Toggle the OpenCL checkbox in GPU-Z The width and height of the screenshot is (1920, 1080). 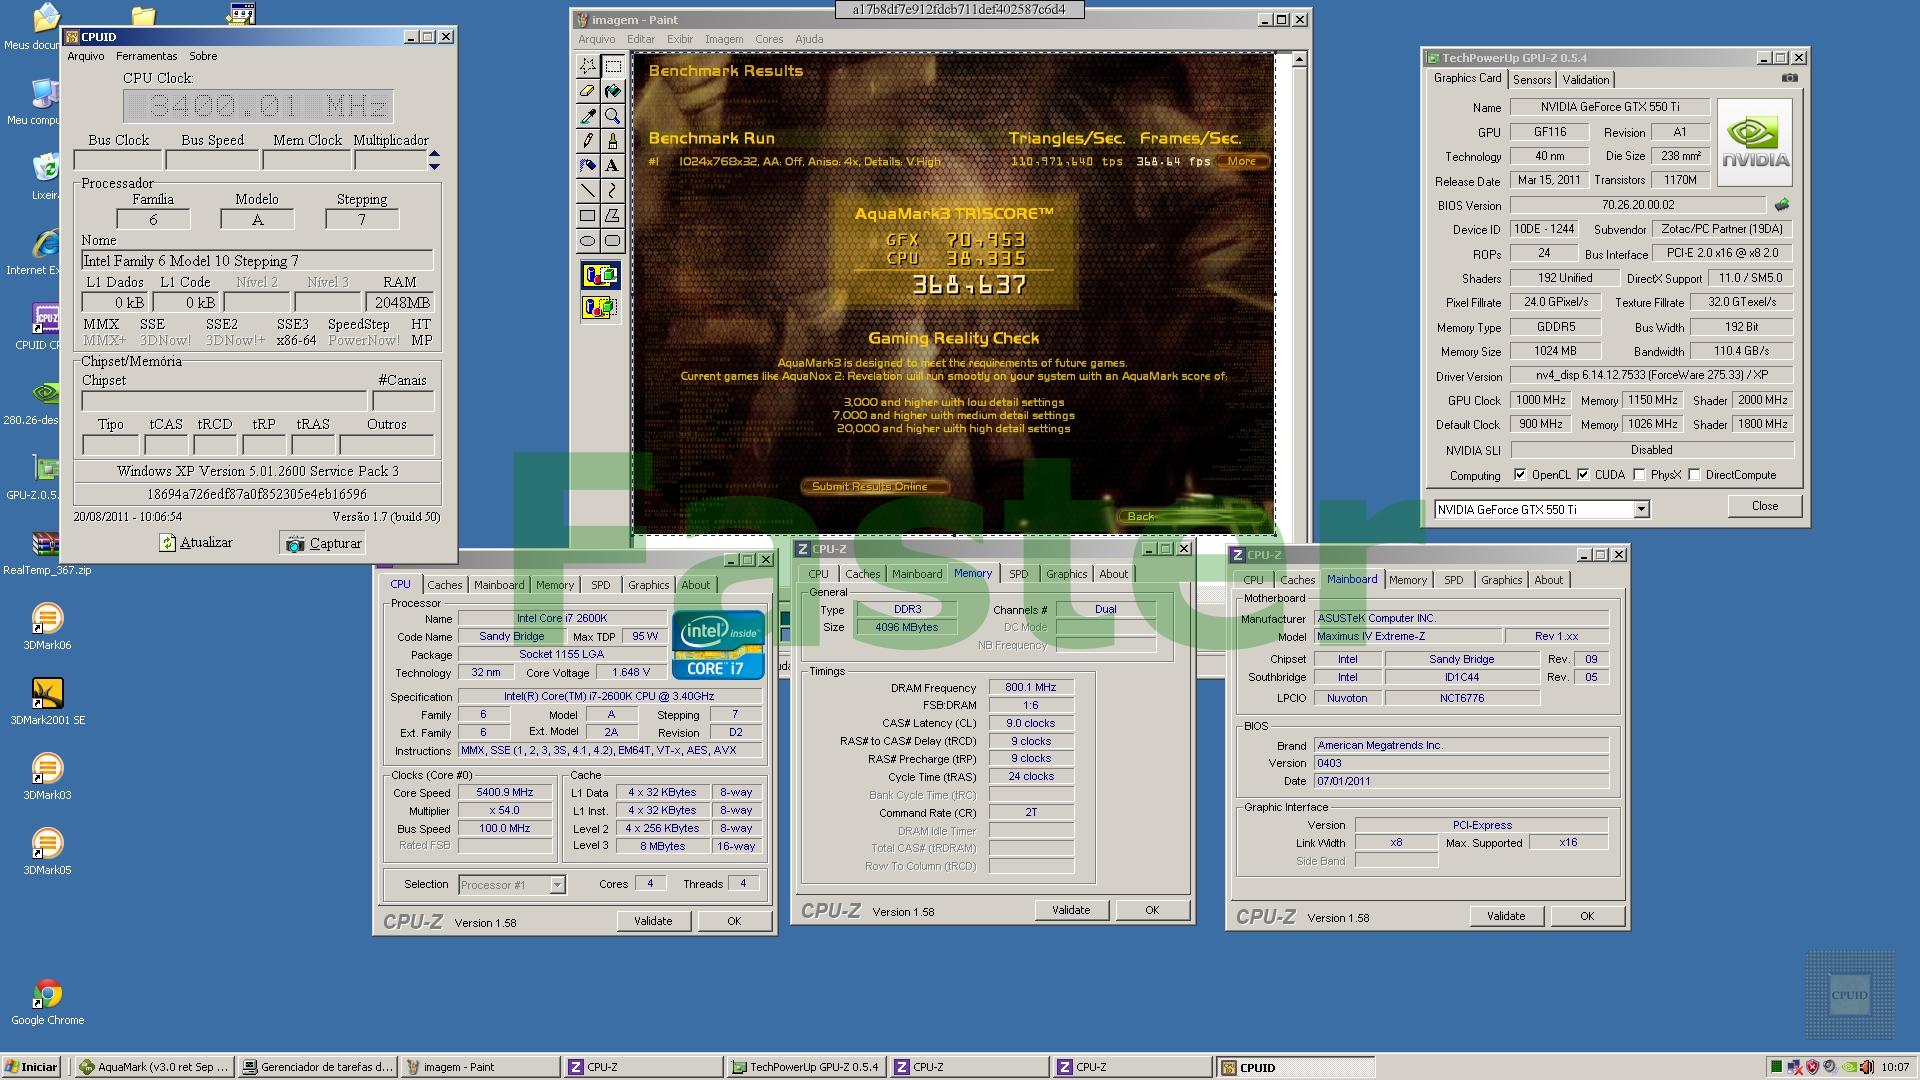[1520, 475]
